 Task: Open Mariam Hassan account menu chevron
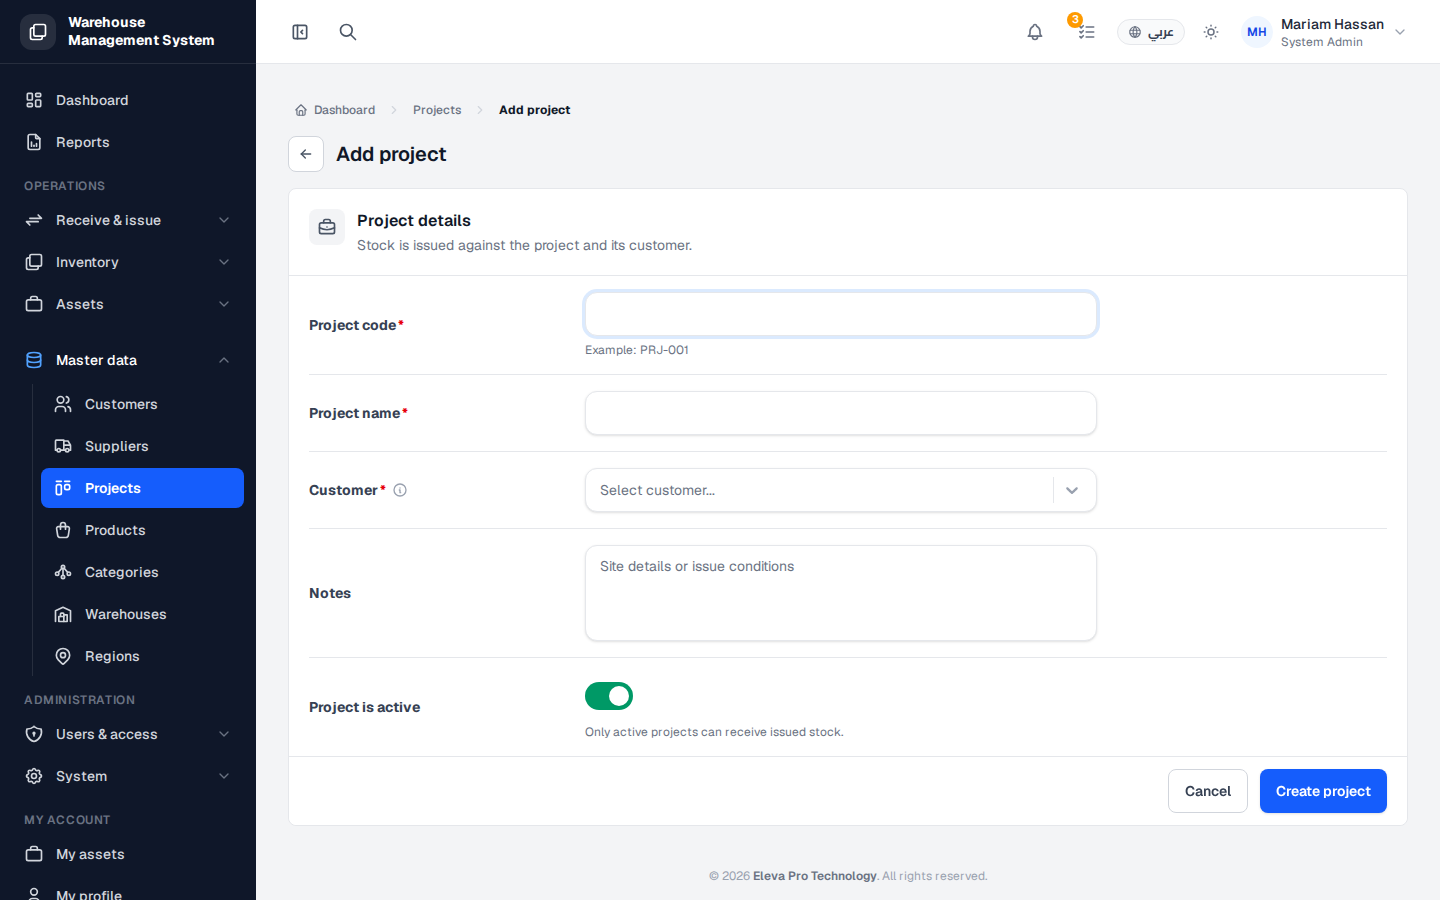coord(1400,32)
